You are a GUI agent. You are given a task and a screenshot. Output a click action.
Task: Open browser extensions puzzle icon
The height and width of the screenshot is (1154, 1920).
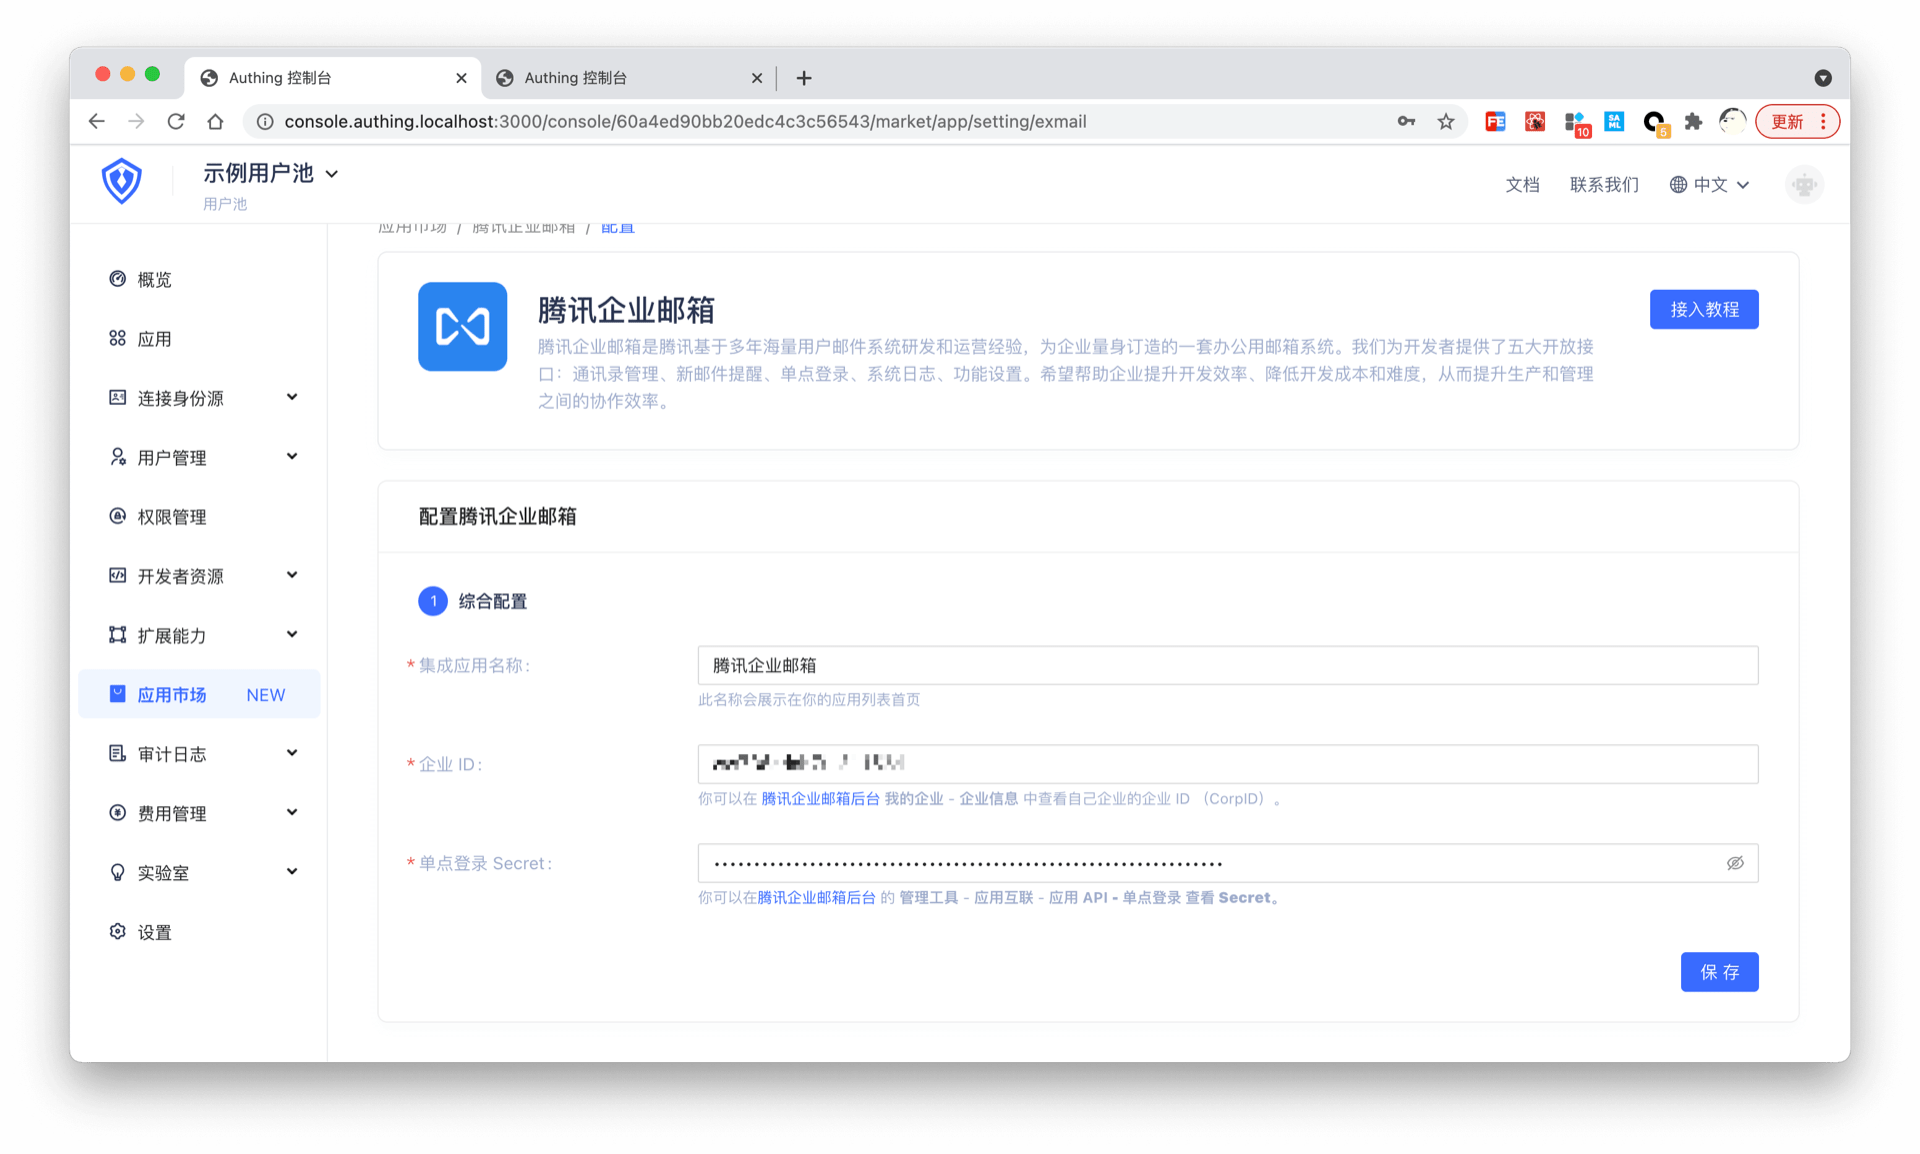[1693, 122]
